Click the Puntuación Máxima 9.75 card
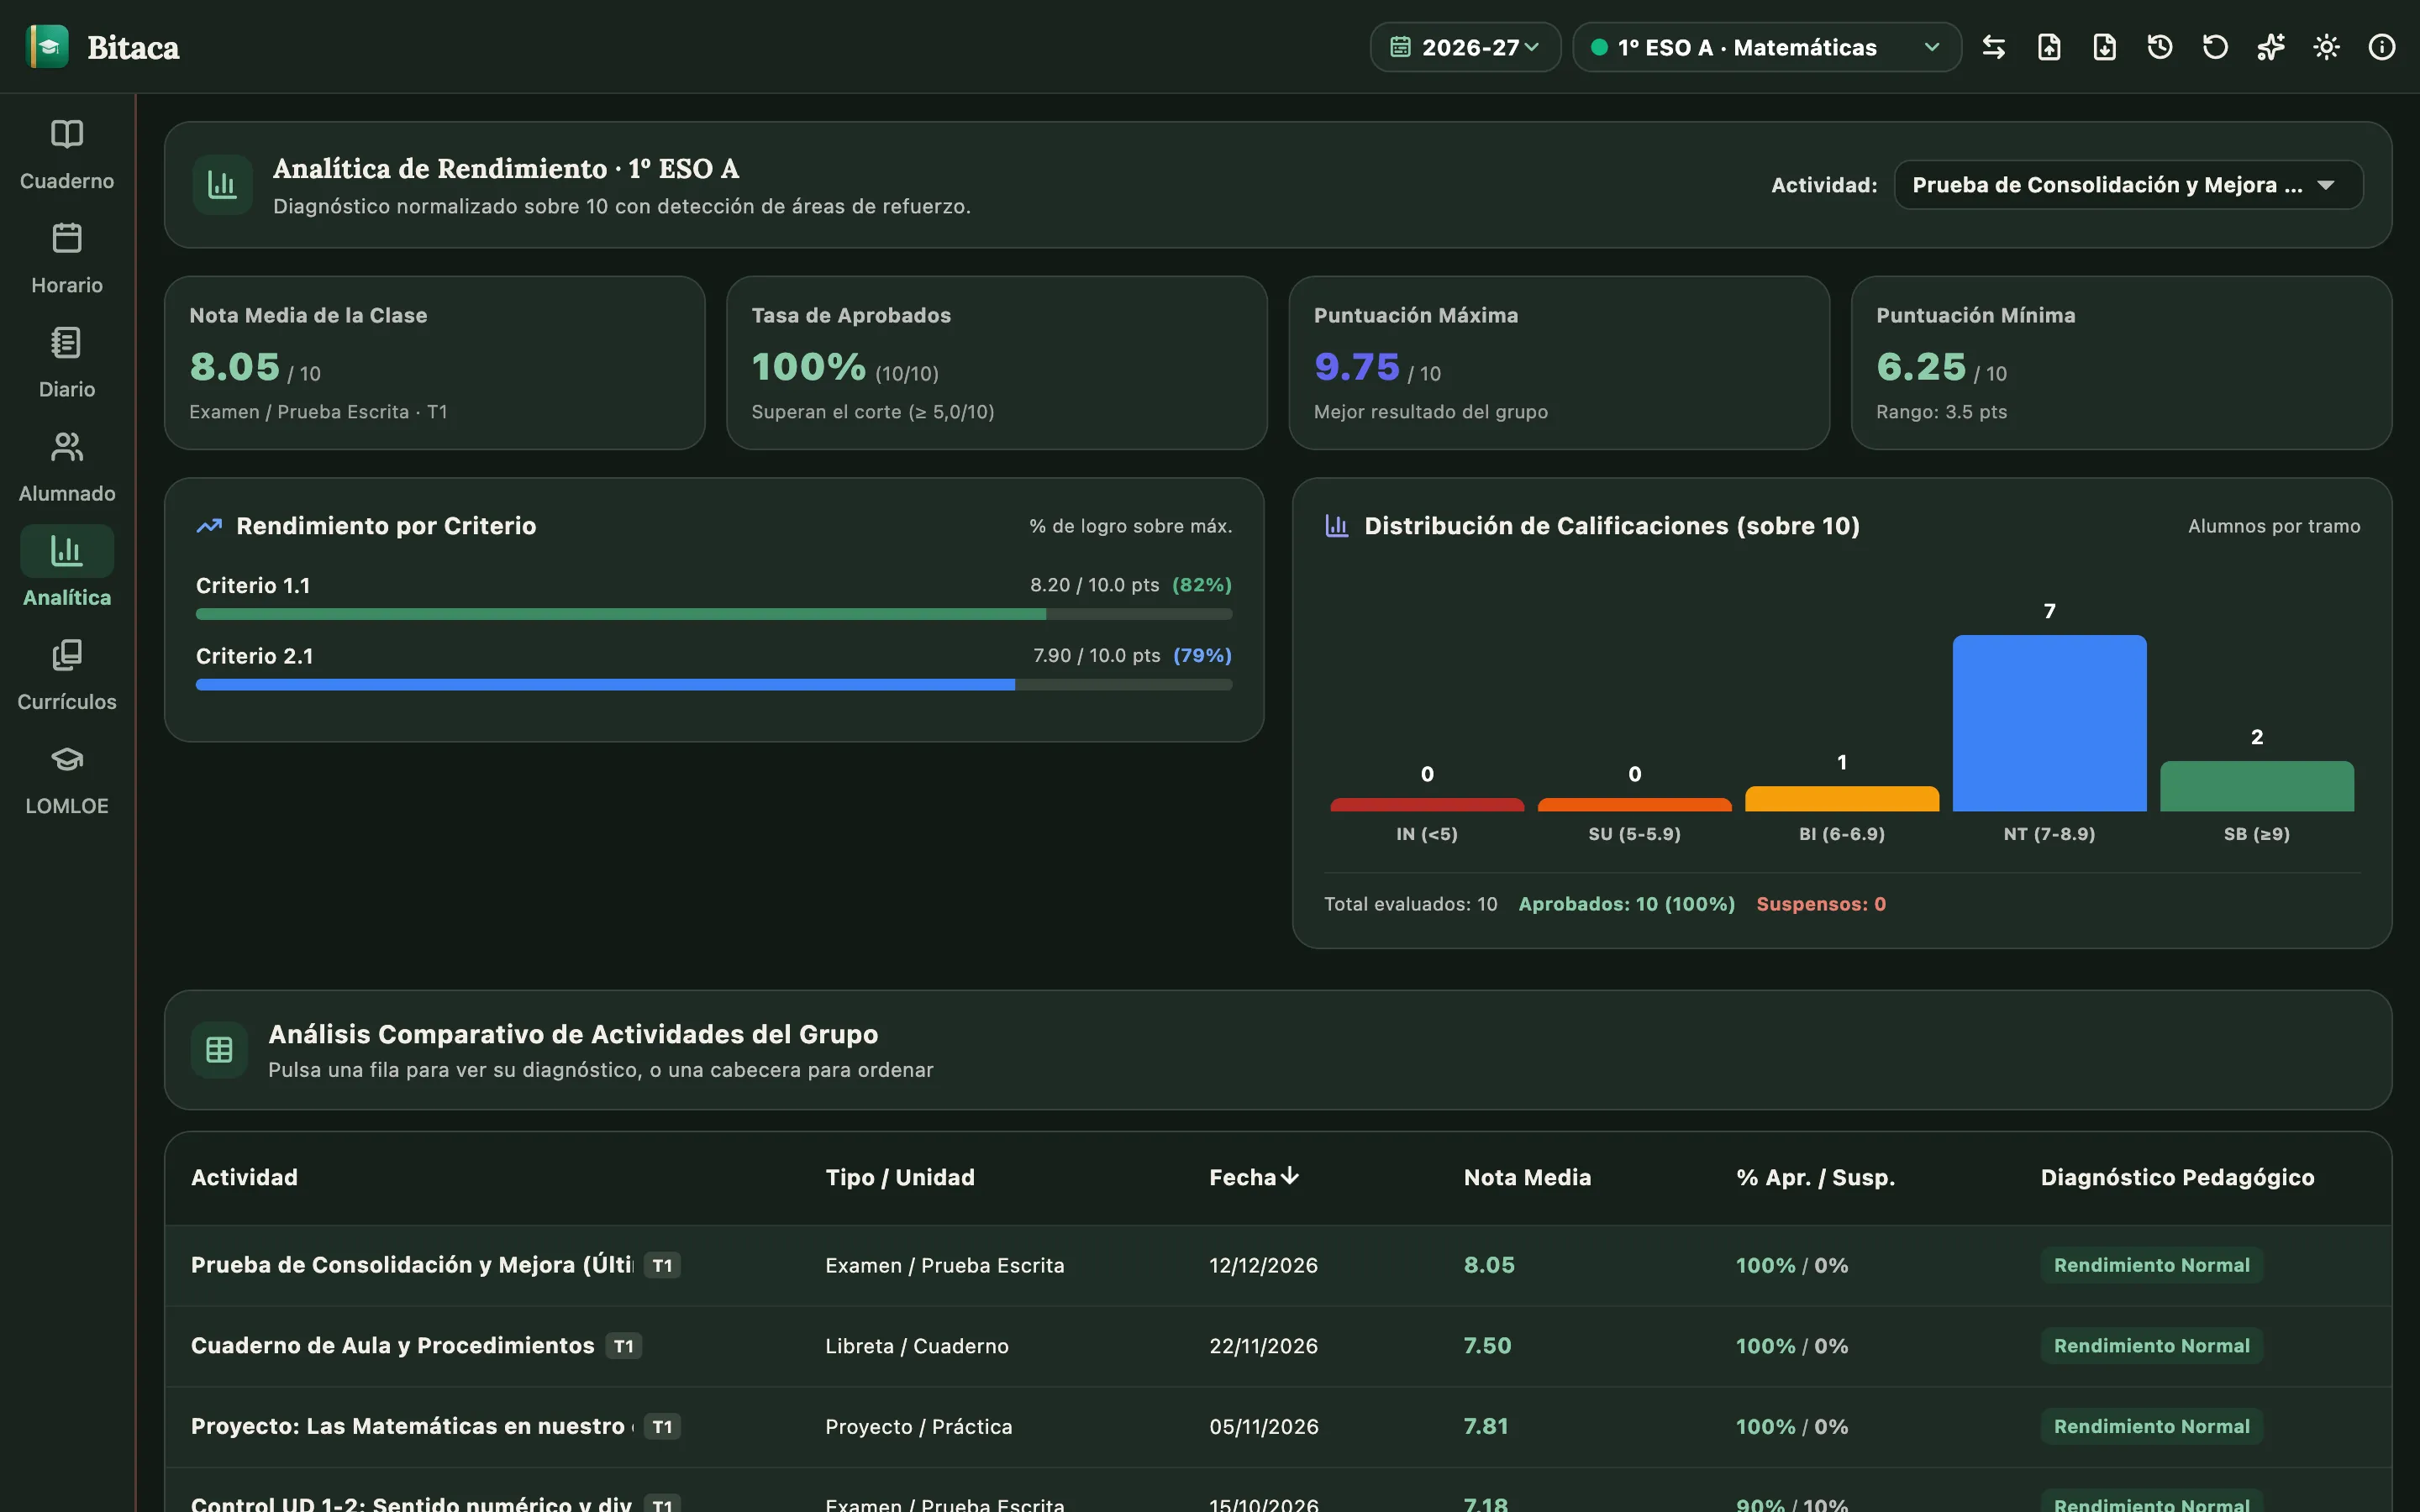2420x1512 pixels. [x=1559, y=363]
